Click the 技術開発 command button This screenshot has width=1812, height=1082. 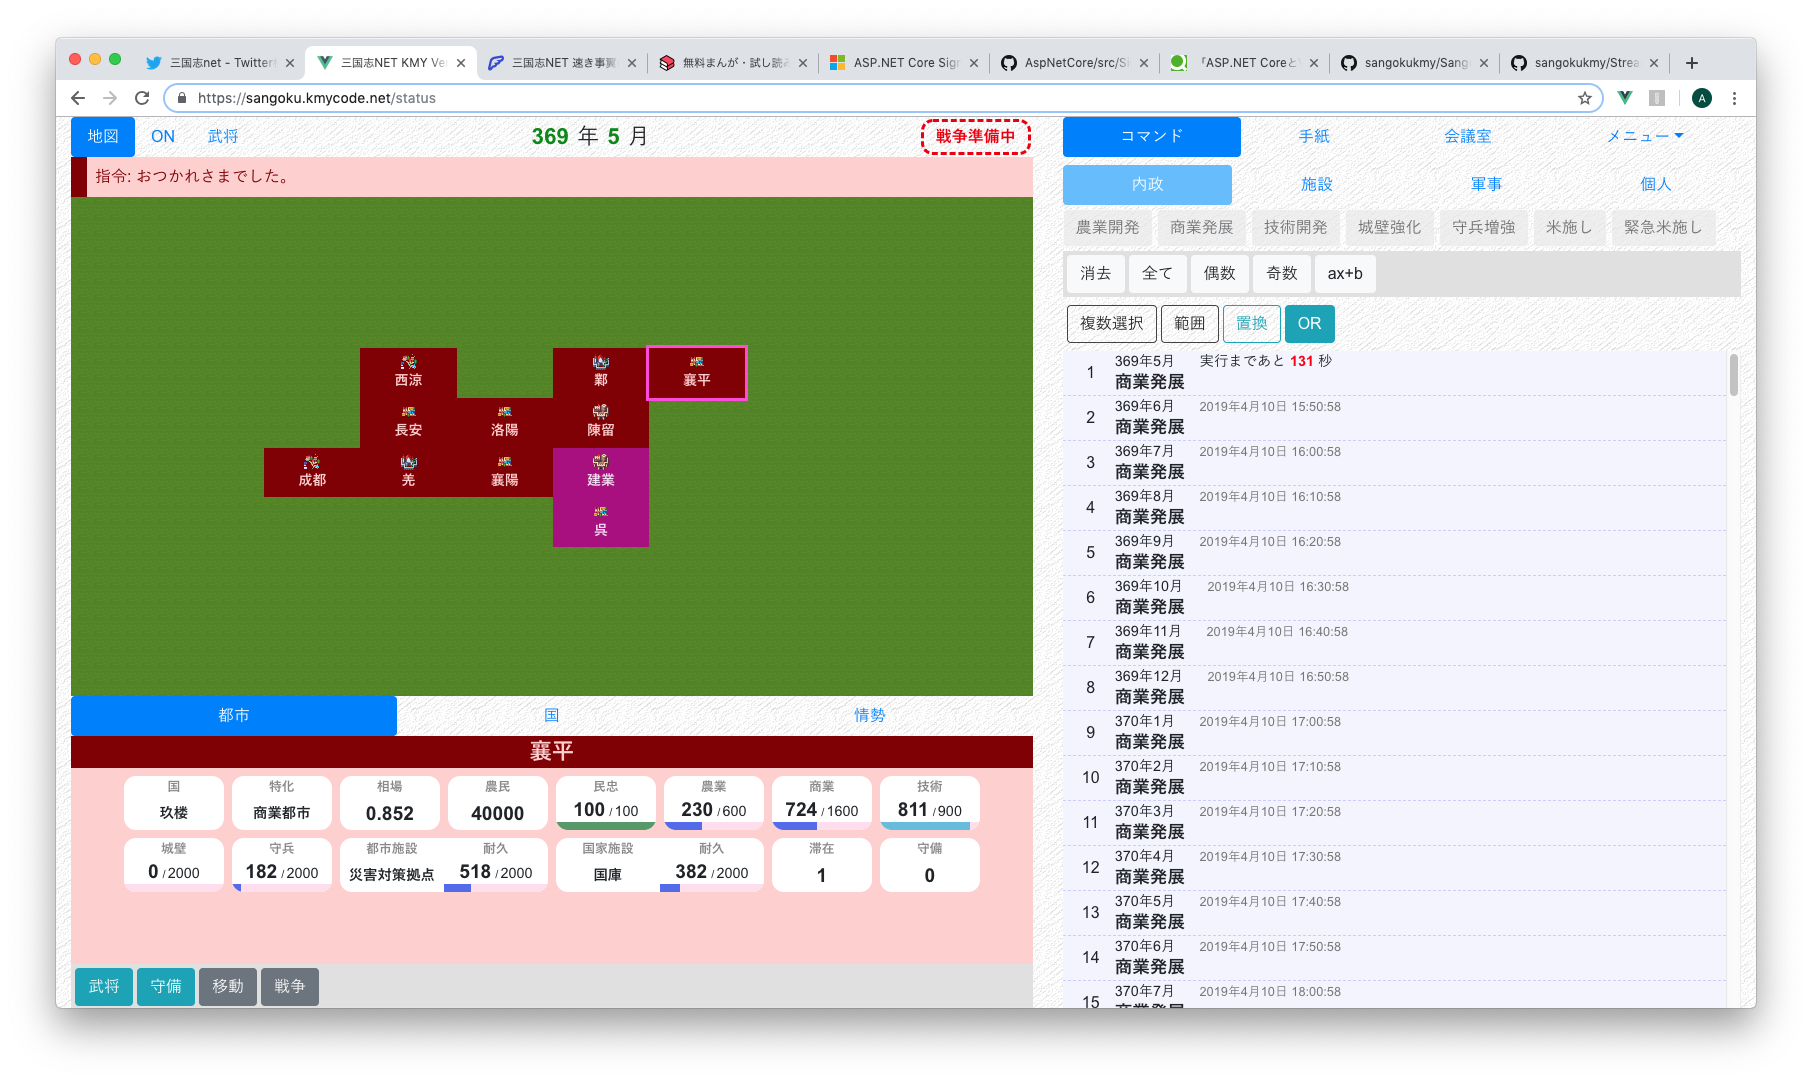(x=1296, y=228)
